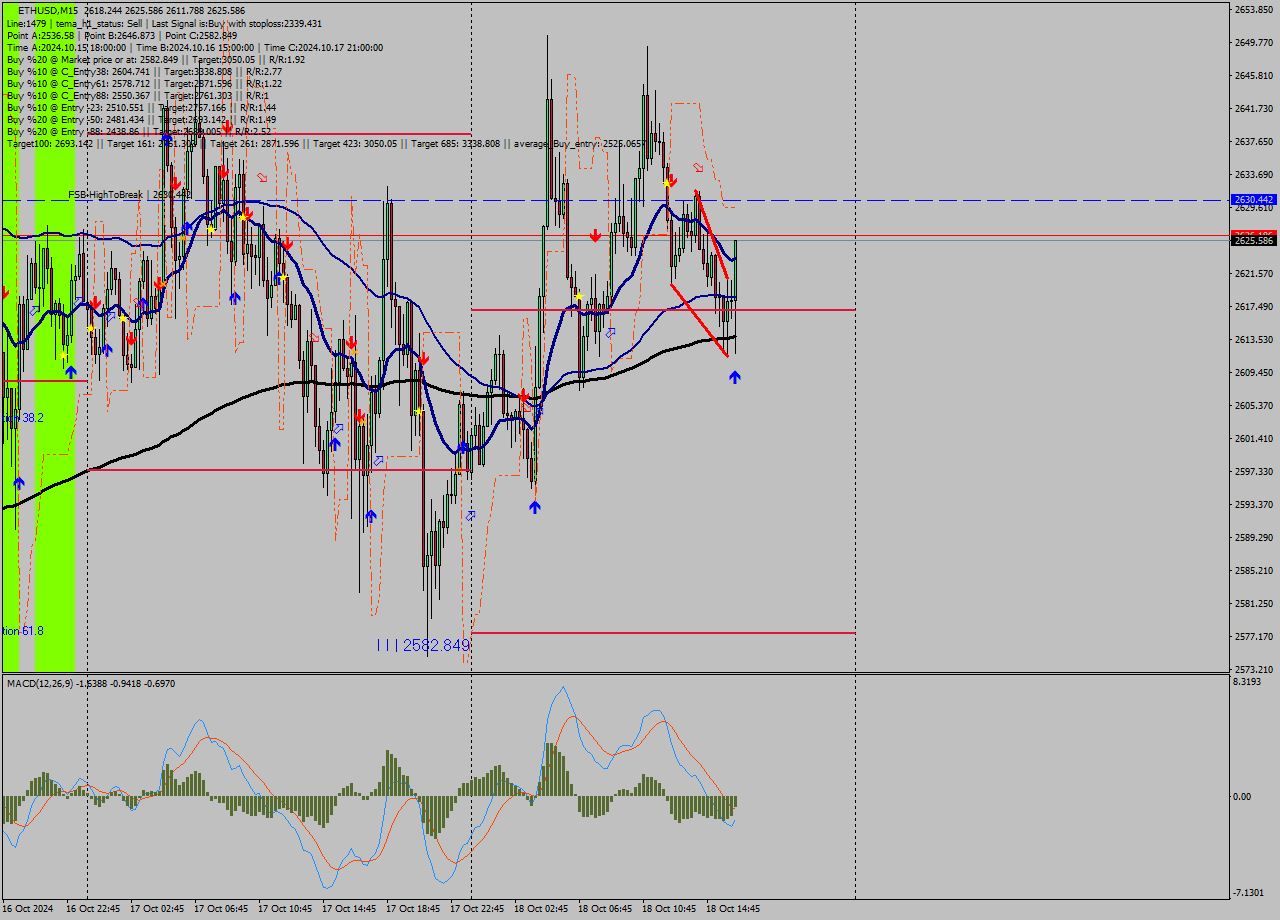
Task: Click the '17 Oct 14:45' time axis label
Action: (x=349, y=909)
